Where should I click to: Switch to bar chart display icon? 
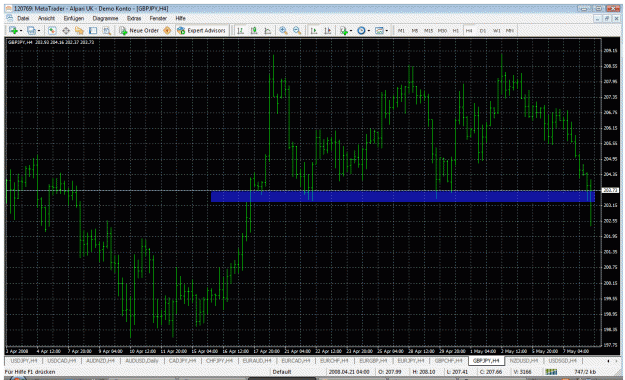[x=240, y=30]
